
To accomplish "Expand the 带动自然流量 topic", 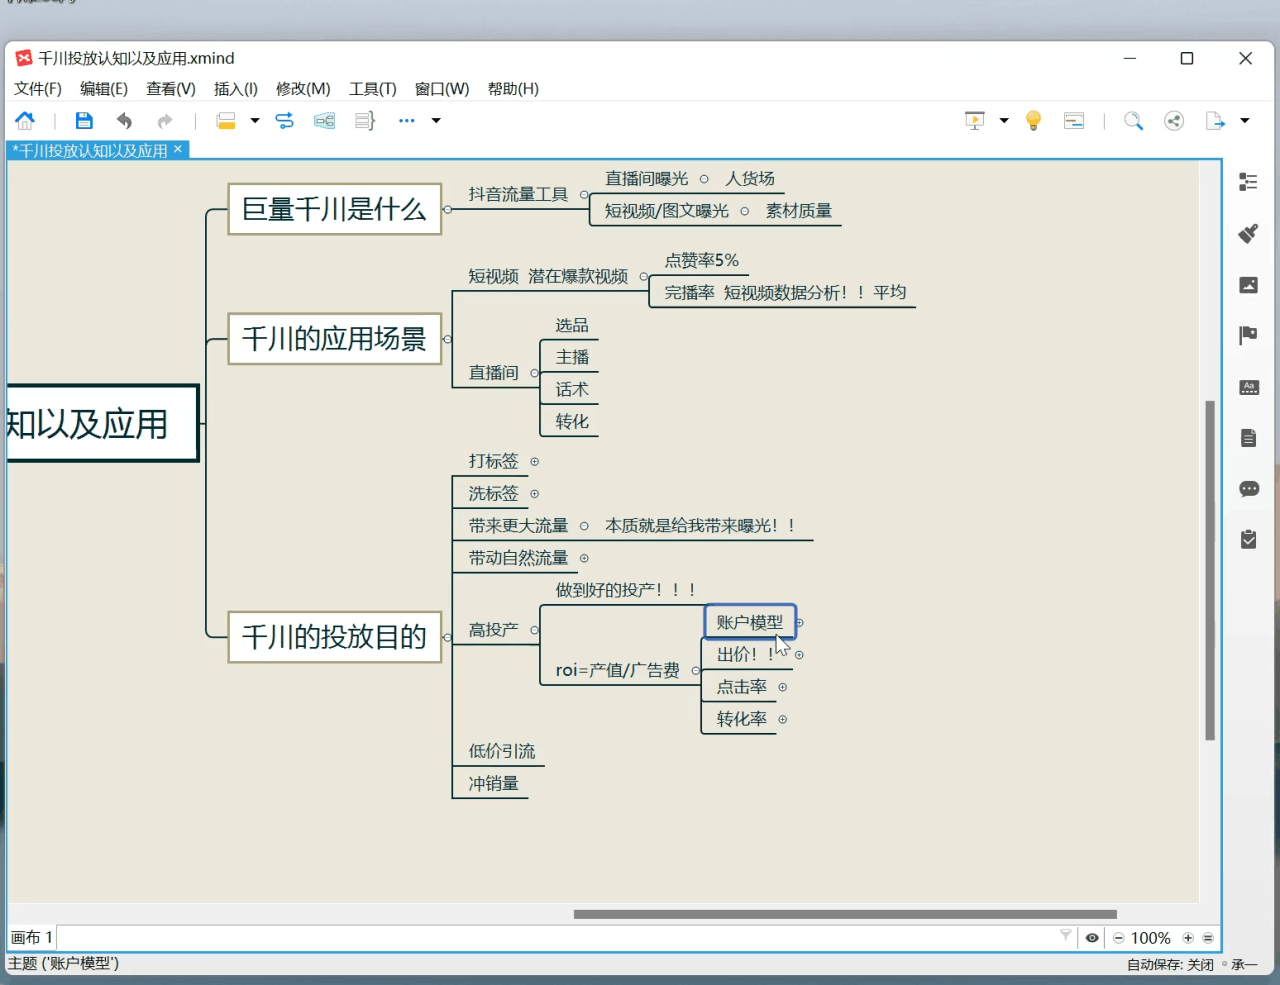I will 584,558.
